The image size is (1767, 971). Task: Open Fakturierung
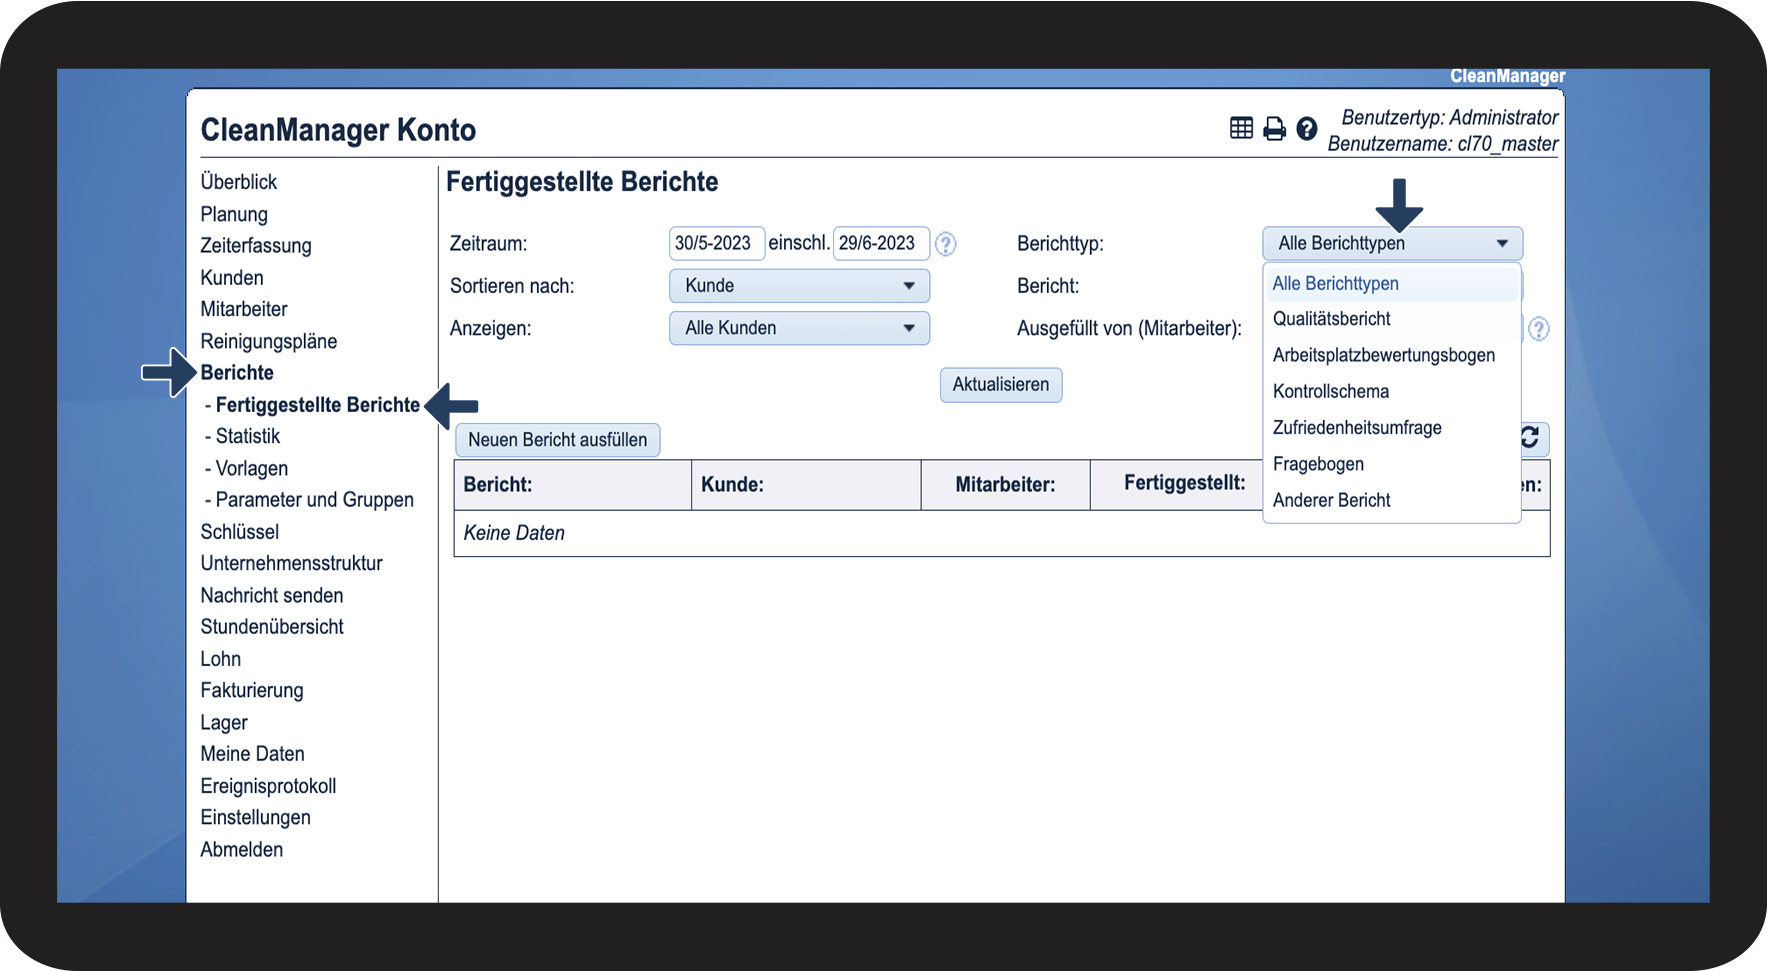click(252, 691)
